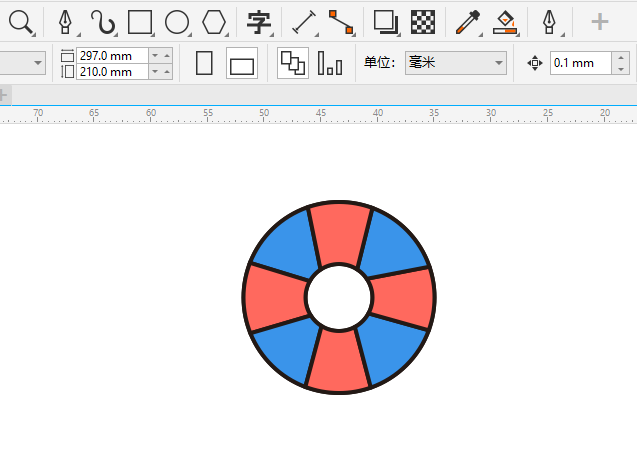The image size is (637, 450).
Task: Click the left red wheel segment
Action: (x=274, y=297)
